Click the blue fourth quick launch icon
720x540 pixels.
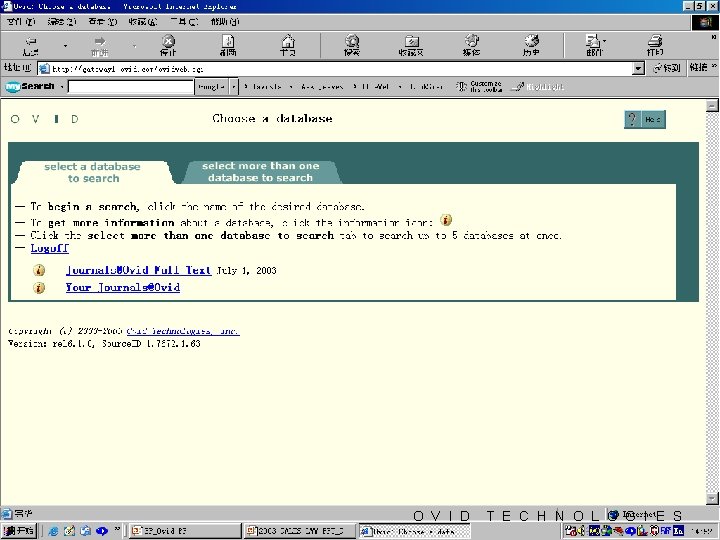tap(101, 531)
